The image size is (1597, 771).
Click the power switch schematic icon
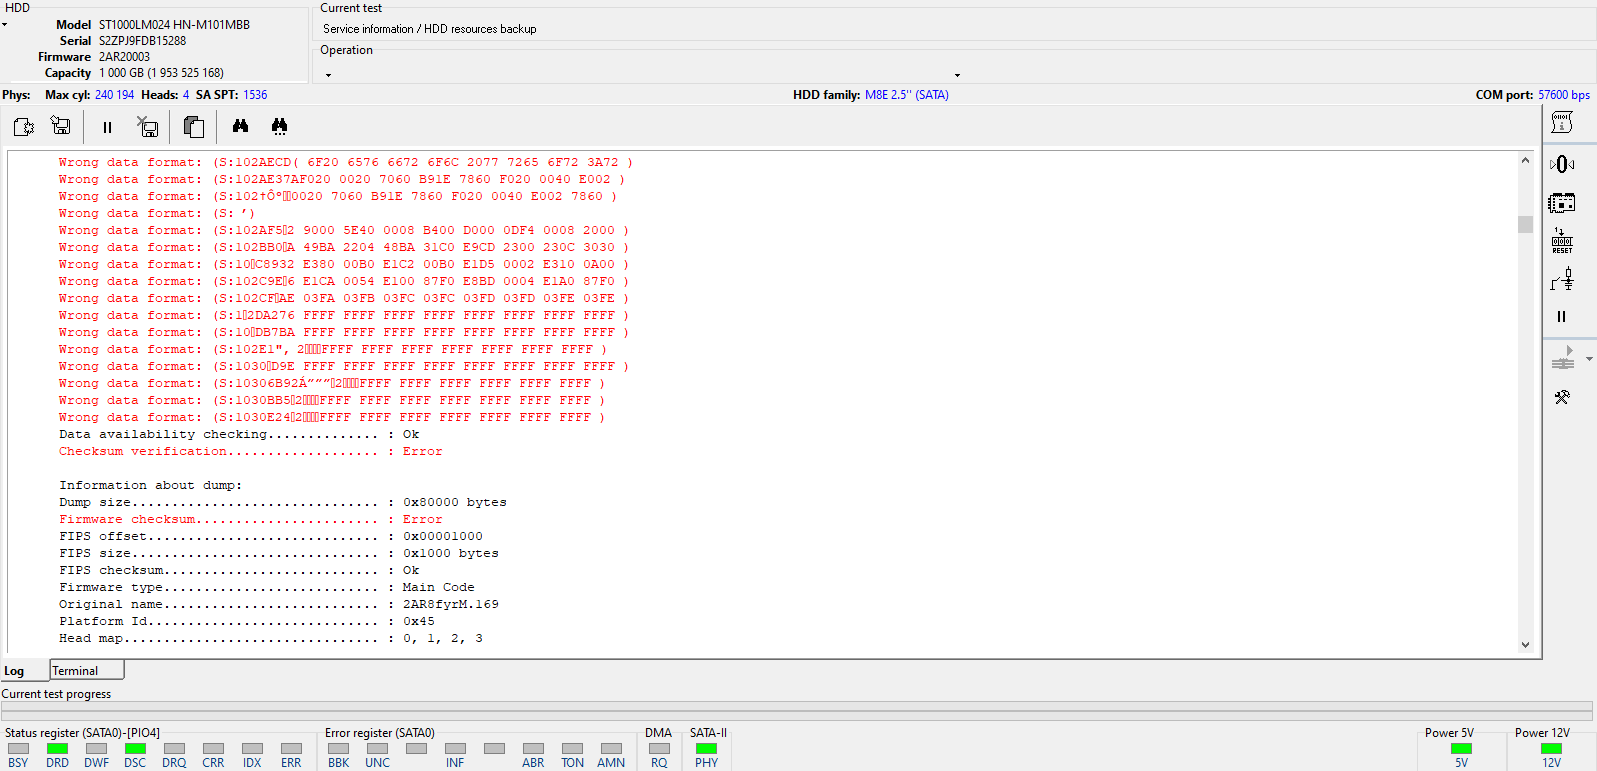click(x=1562, y=279)
